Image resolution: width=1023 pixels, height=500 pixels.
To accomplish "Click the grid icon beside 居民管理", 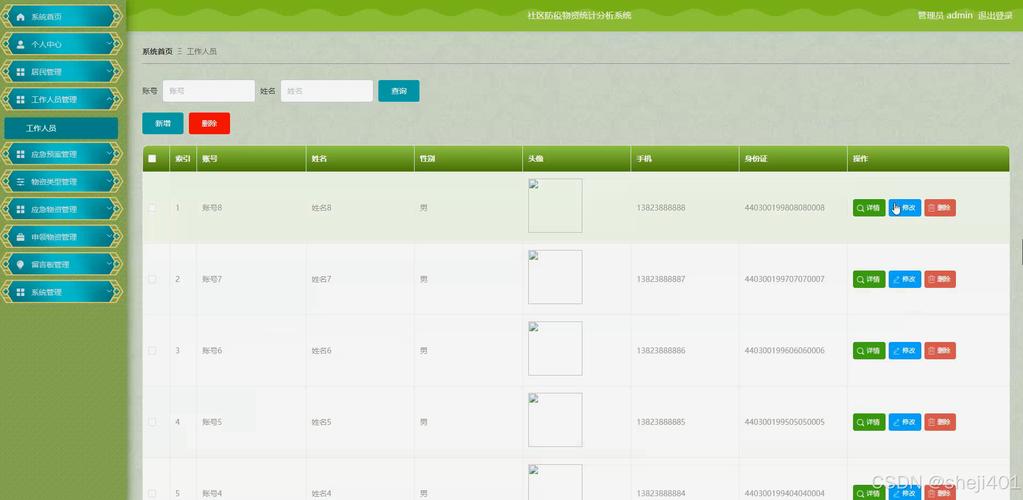I will [20, 72].
